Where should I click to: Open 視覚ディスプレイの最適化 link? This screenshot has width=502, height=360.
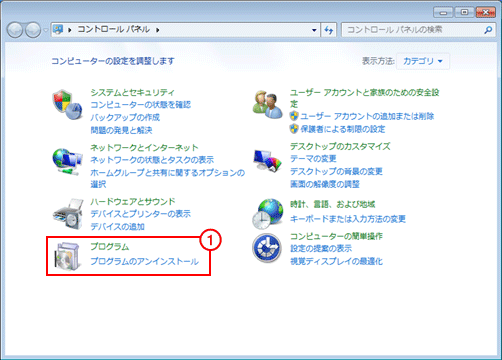(x=336, y=261)
